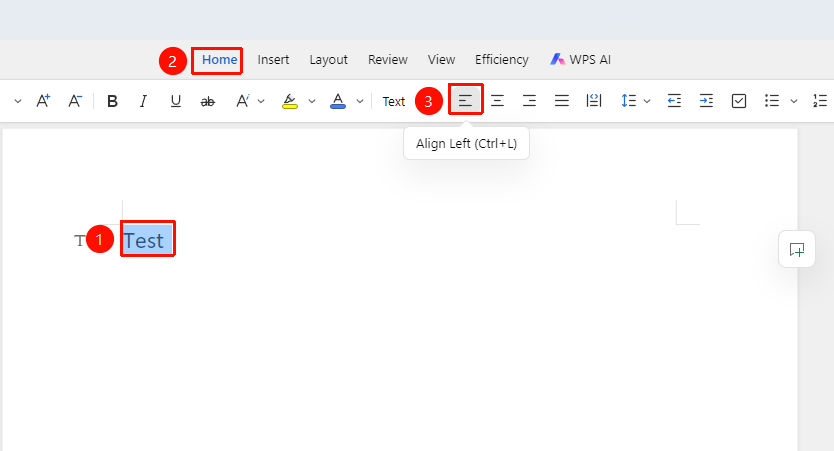Add a comment using the side button

click(797, 249)
